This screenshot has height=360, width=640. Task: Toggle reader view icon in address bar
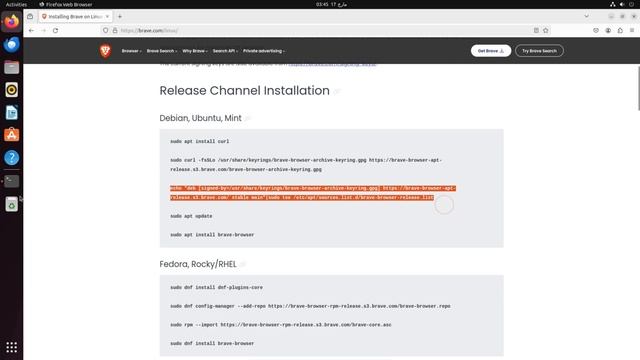point(536,31)
